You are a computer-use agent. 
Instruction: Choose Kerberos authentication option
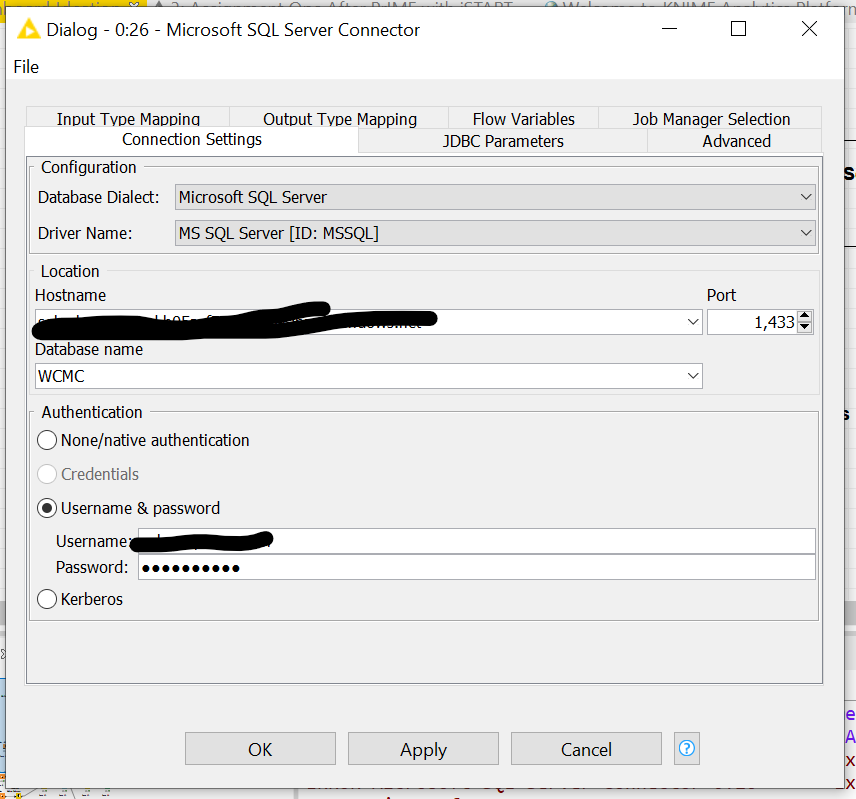point(47,599)
